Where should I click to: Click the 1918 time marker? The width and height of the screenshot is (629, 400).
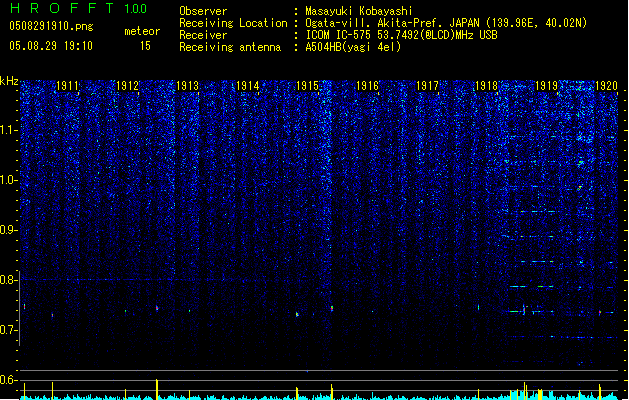(486, 86)
